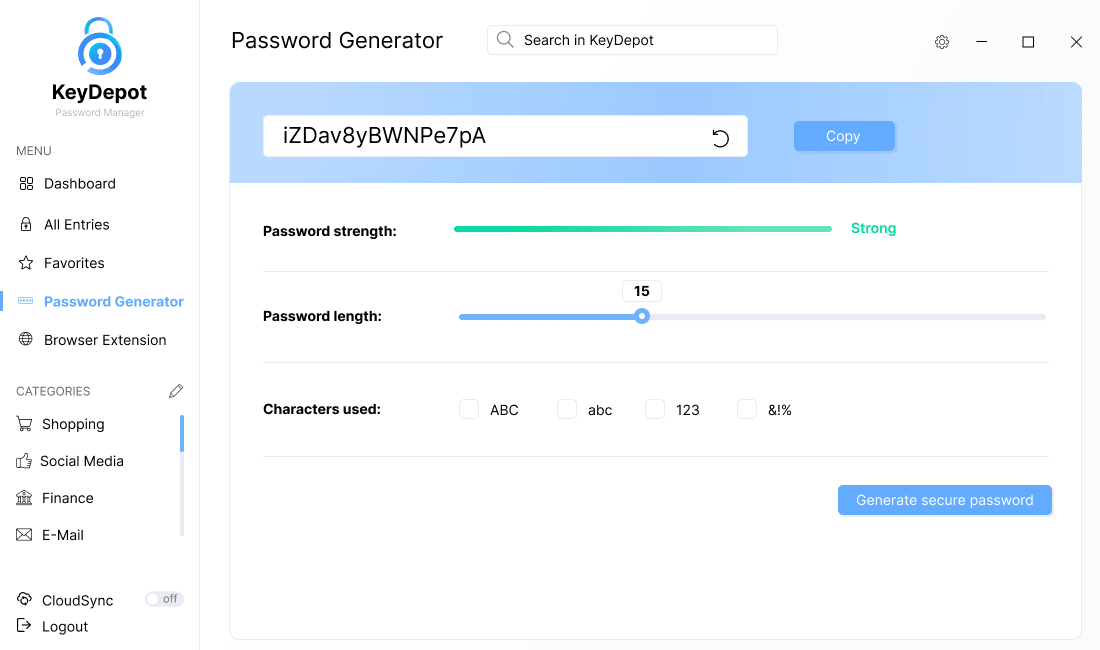Click Generate secure password
The image size is (1100, 650).
(x=944, y=500)
